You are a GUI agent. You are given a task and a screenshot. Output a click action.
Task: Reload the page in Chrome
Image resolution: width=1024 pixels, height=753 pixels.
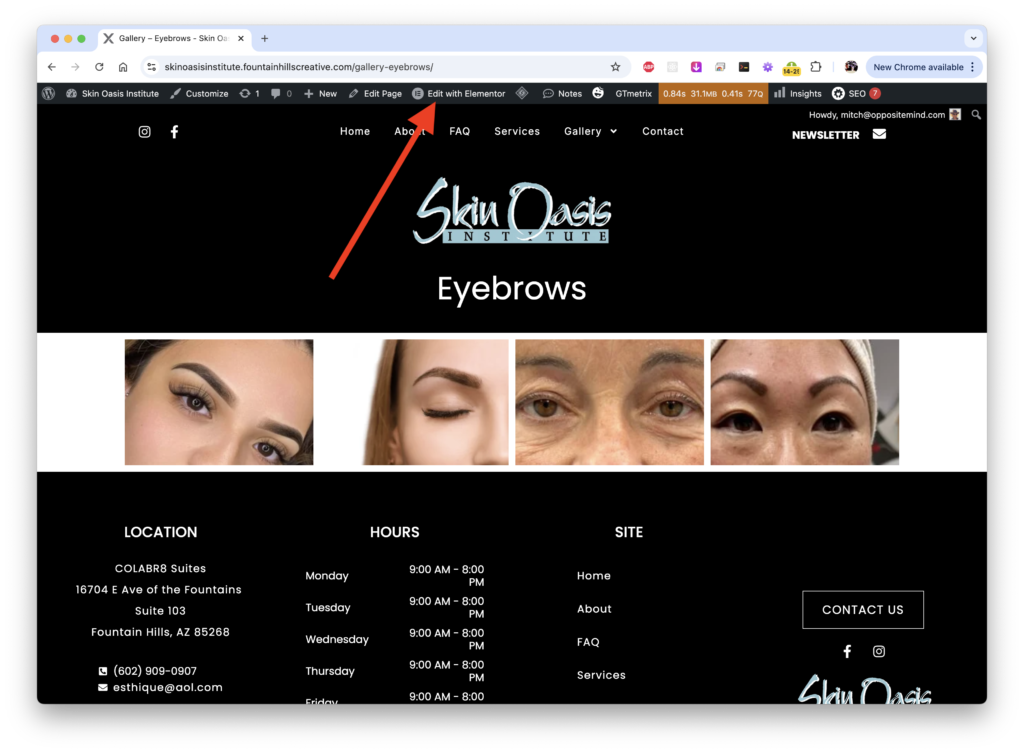(99, 67)
